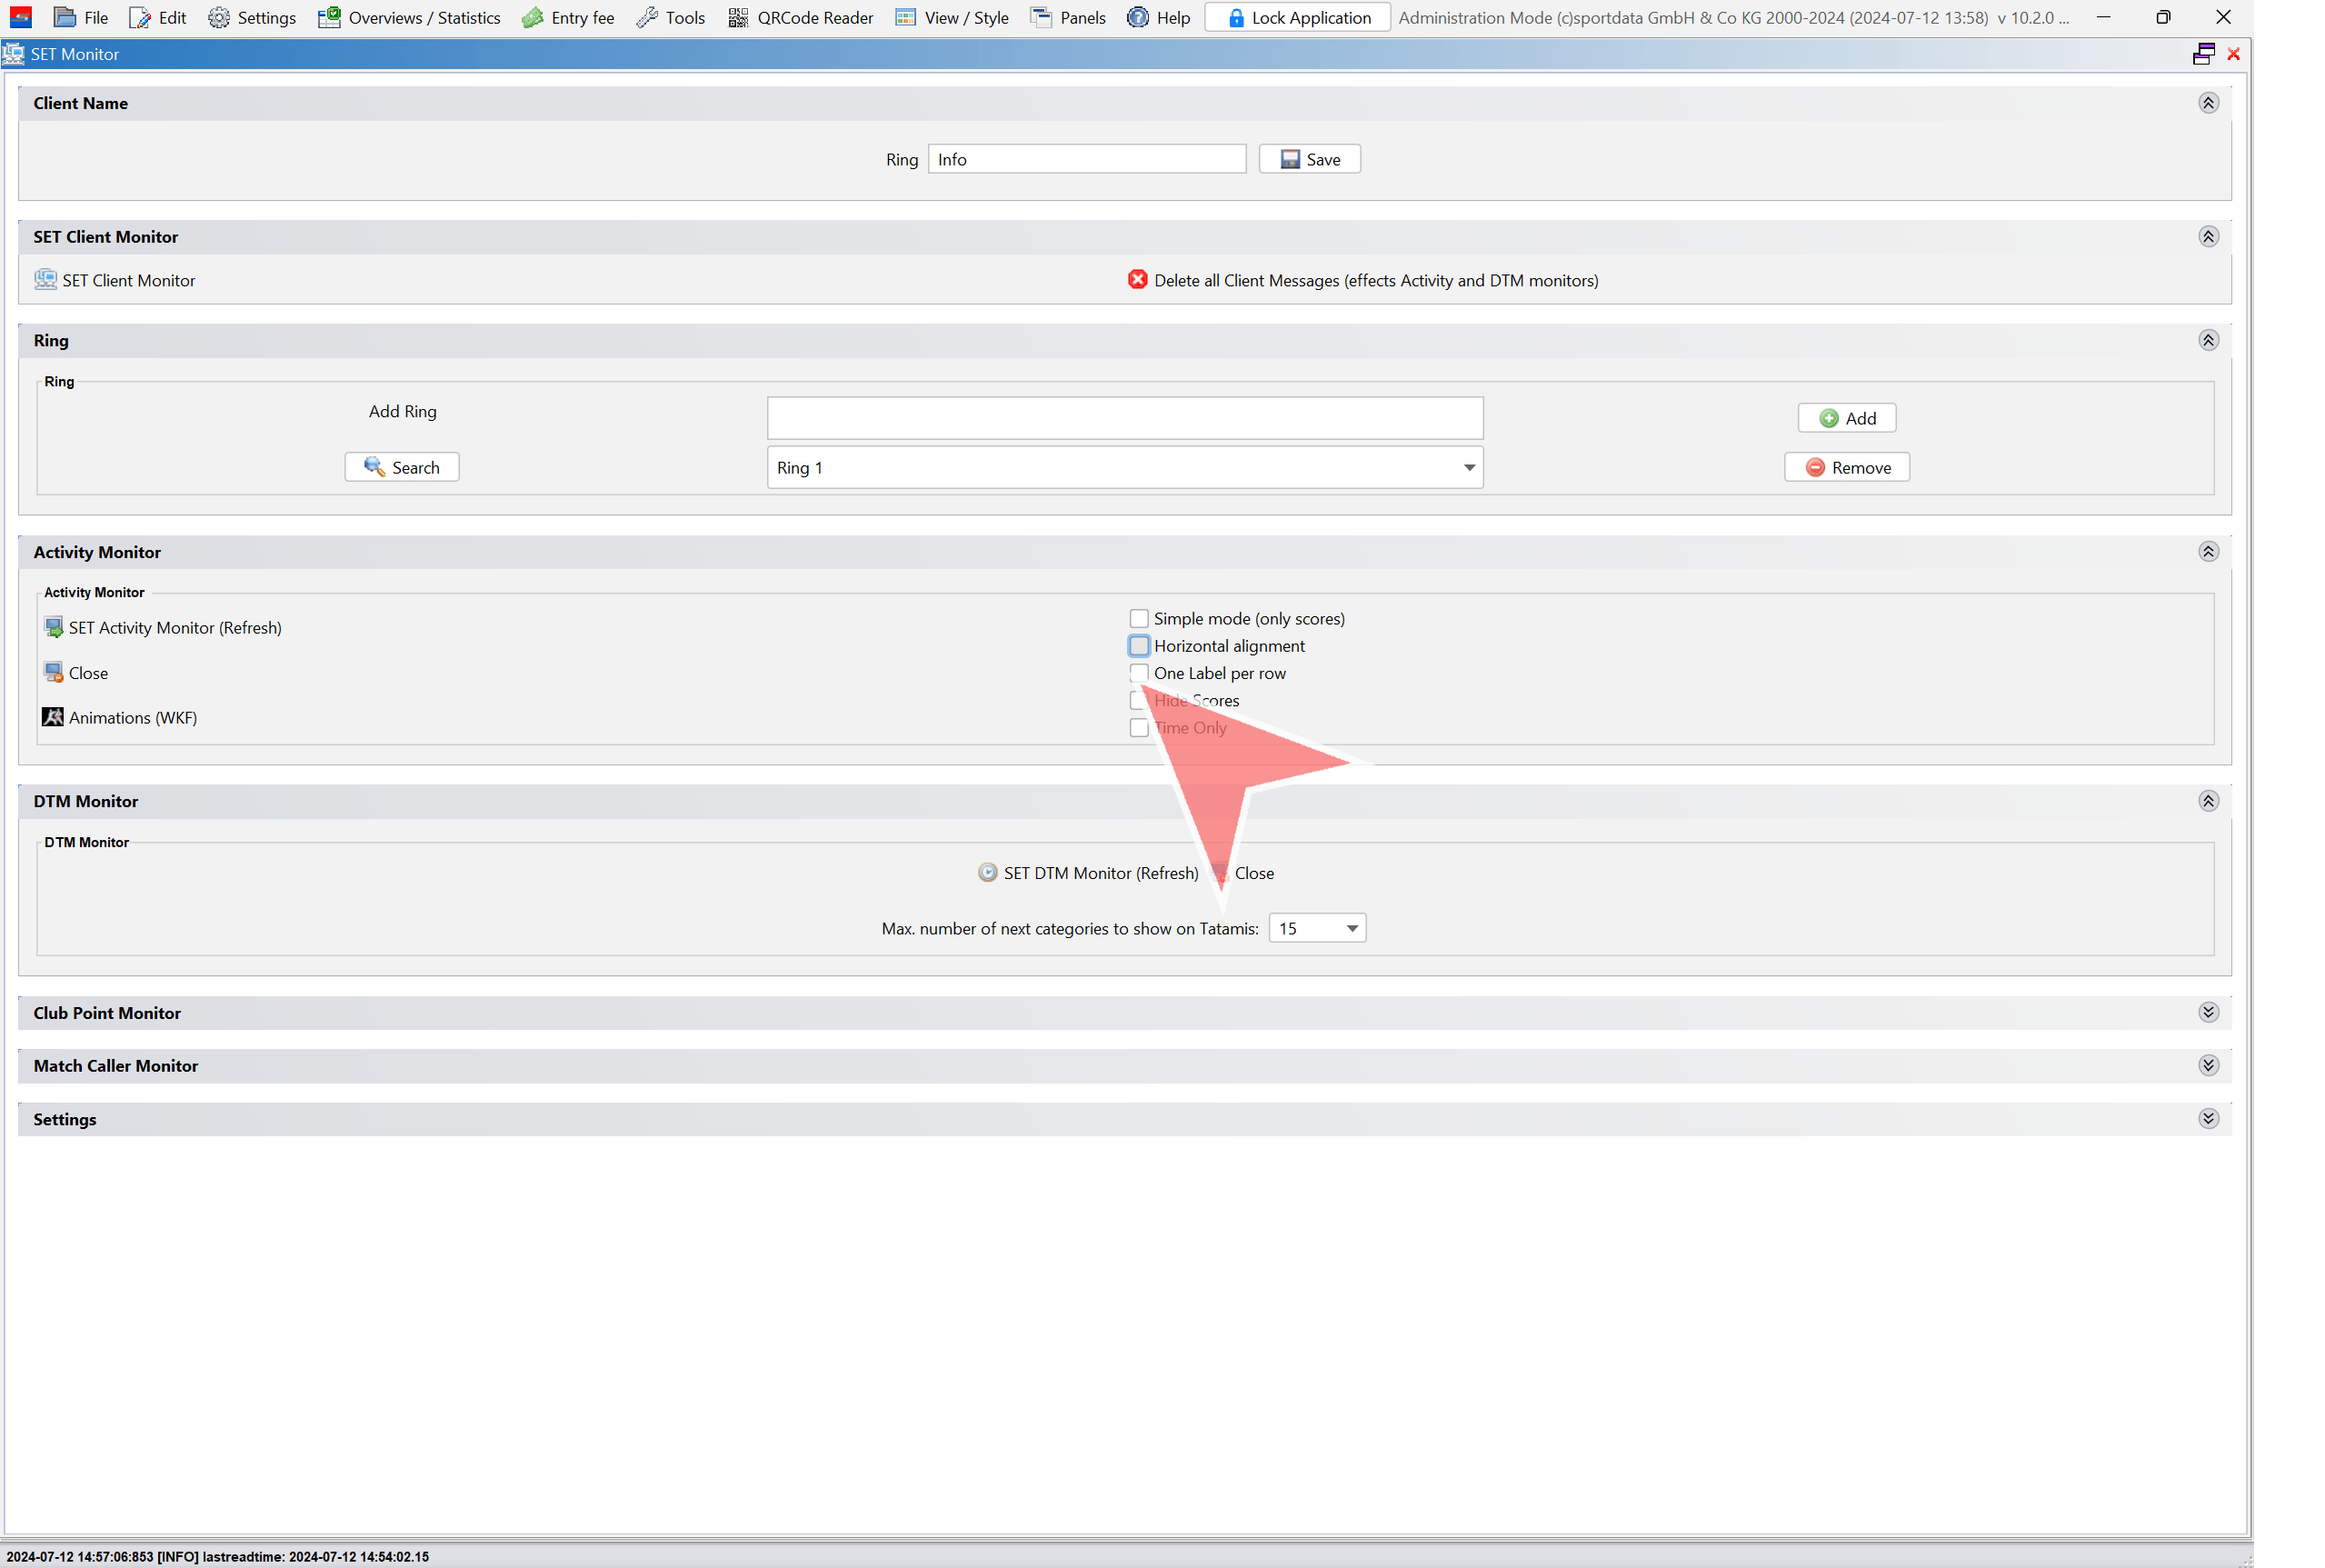Viewport: 2325px width, 1568px height.
Task: Search for rings
Action: pyautogui.click(x=402, y=467)
